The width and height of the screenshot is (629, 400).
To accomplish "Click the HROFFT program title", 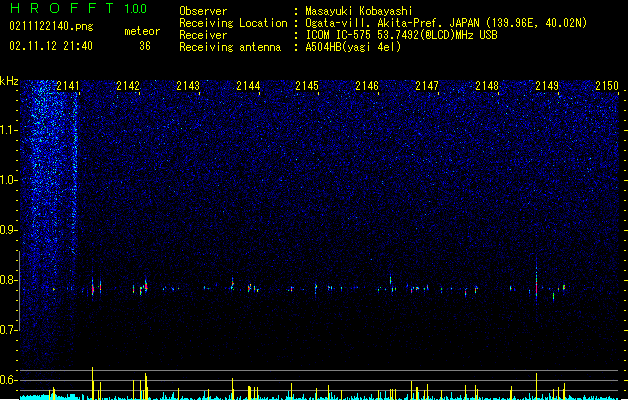I will [62, 8].
